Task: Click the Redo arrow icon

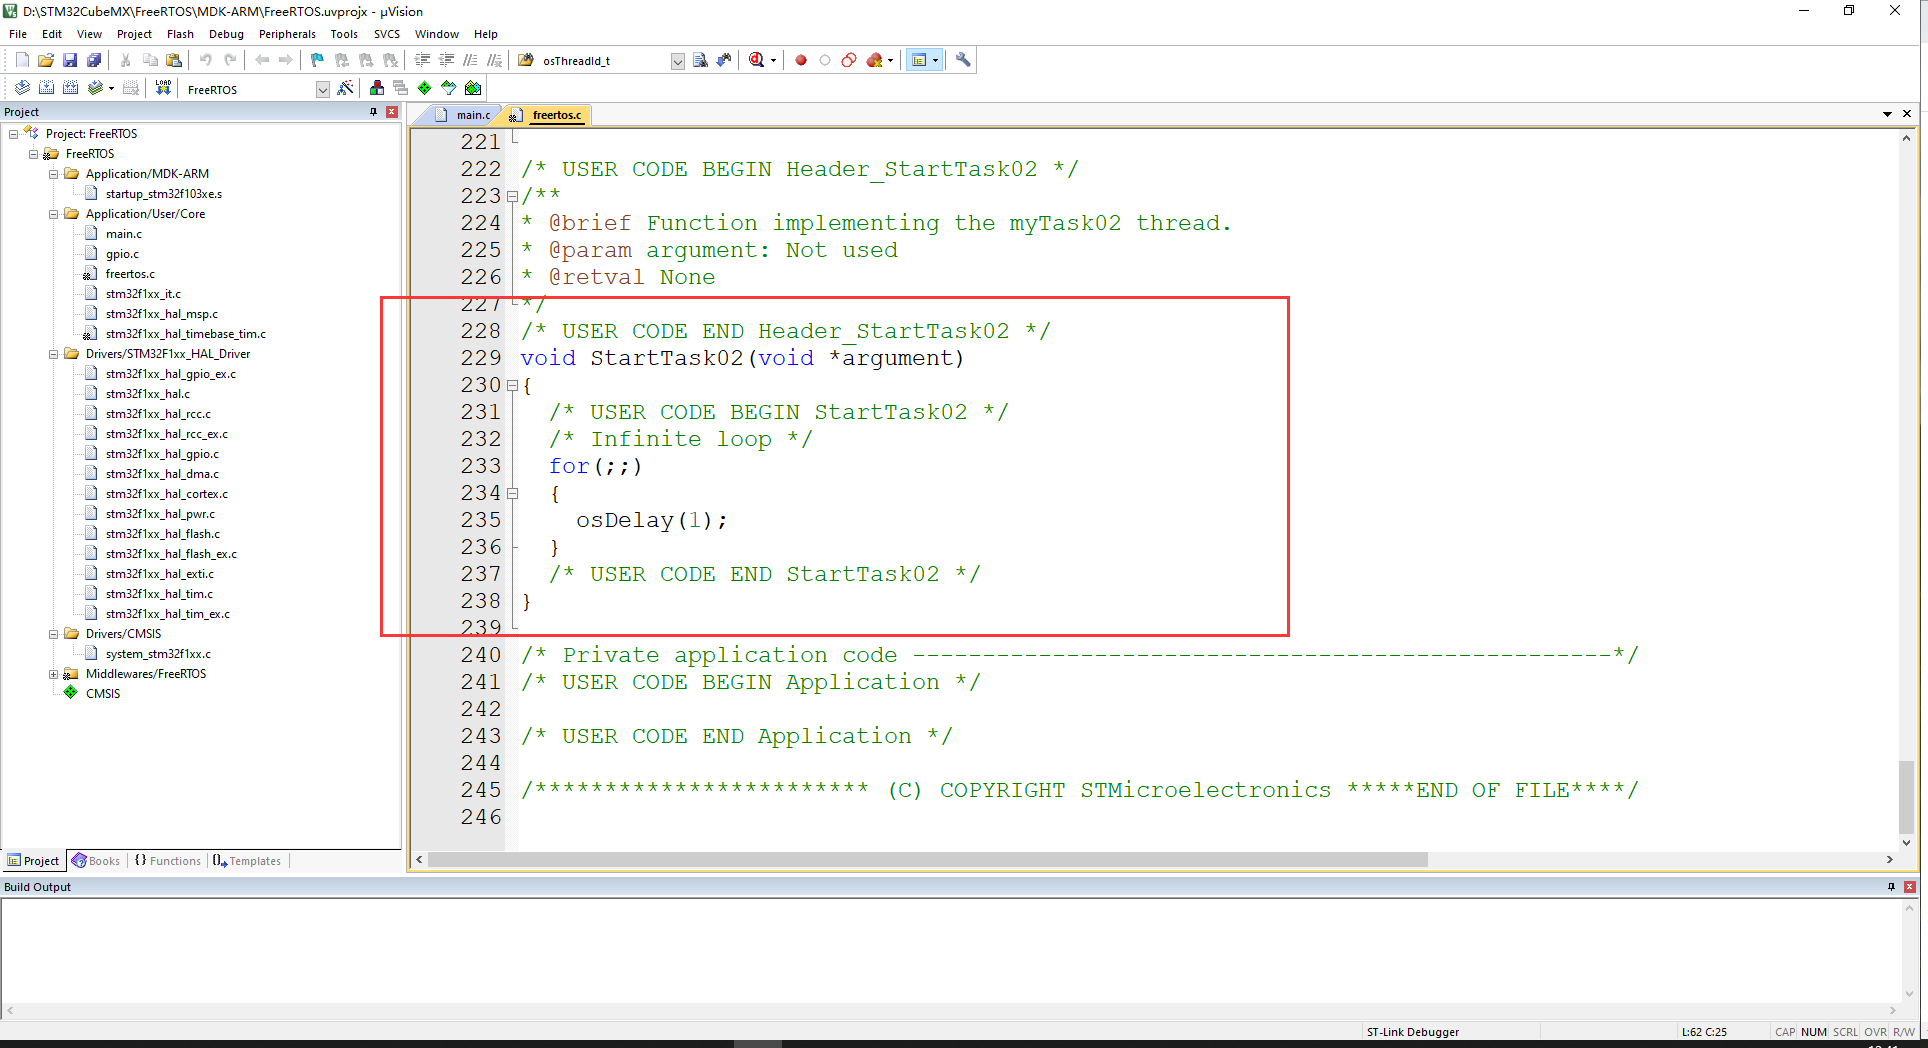Action: tap(230, 60)
